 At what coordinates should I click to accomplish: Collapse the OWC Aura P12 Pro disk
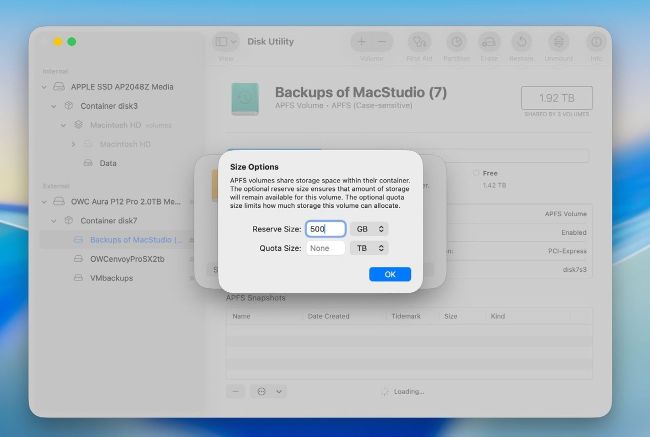(45, 201)
